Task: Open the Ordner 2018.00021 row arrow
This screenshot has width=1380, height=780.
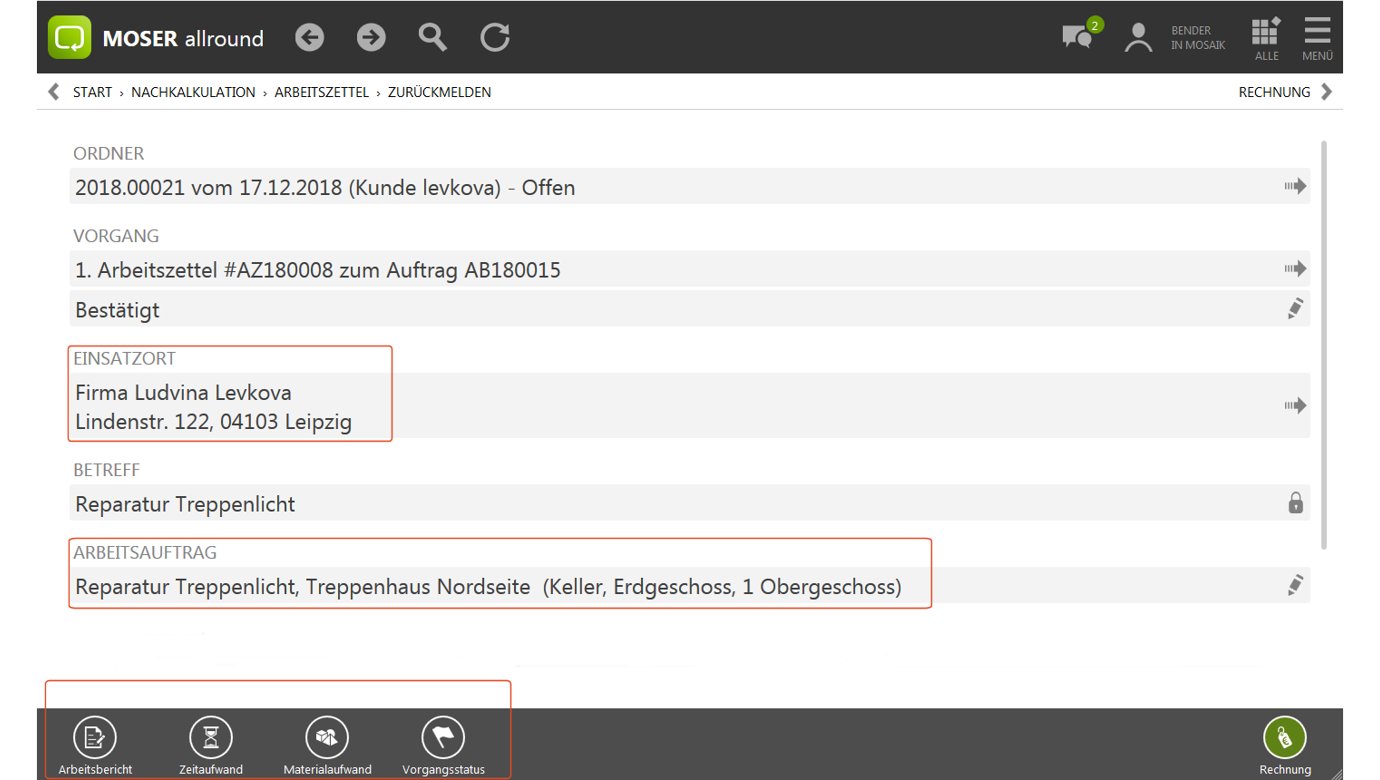Action: [x=1295, y=186]
